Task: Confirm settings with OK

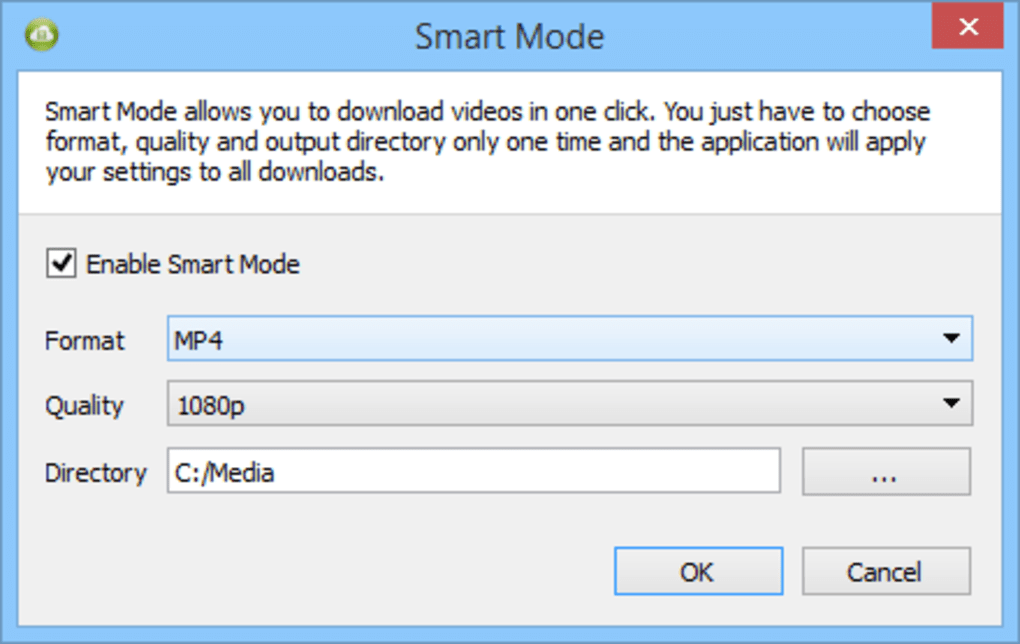Action: (x=698, y=571)
